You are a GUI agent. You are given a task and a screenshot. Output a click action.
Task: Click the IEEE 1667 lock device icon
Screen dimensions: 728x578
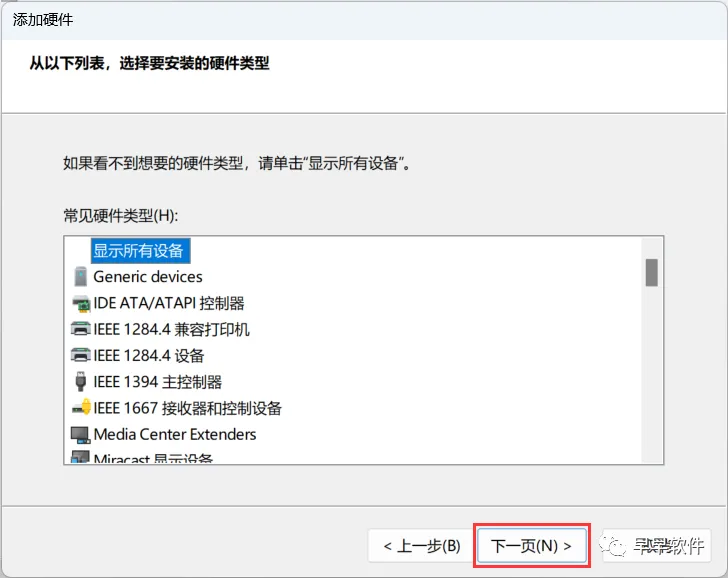tap(81, 407)
